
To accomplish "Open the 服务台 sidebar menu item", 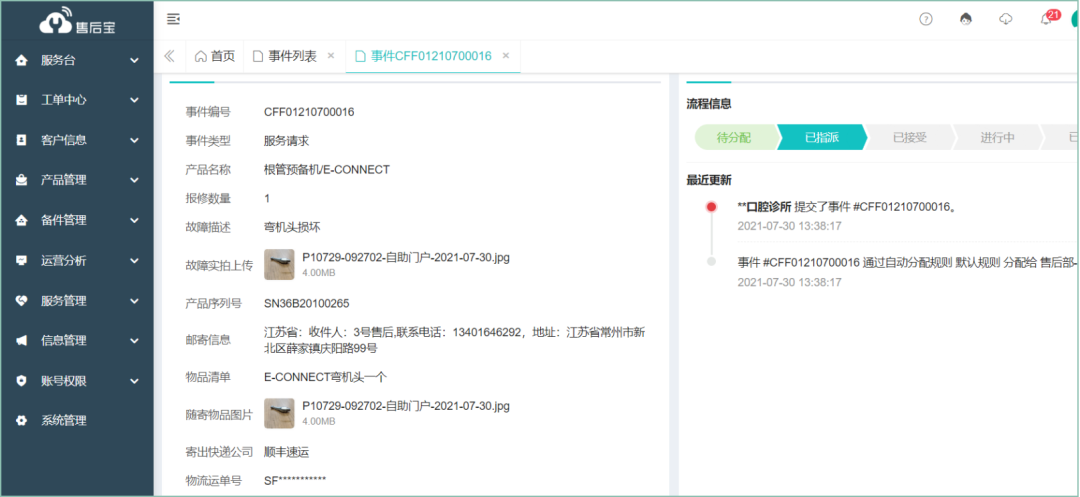I will point(77,61).
